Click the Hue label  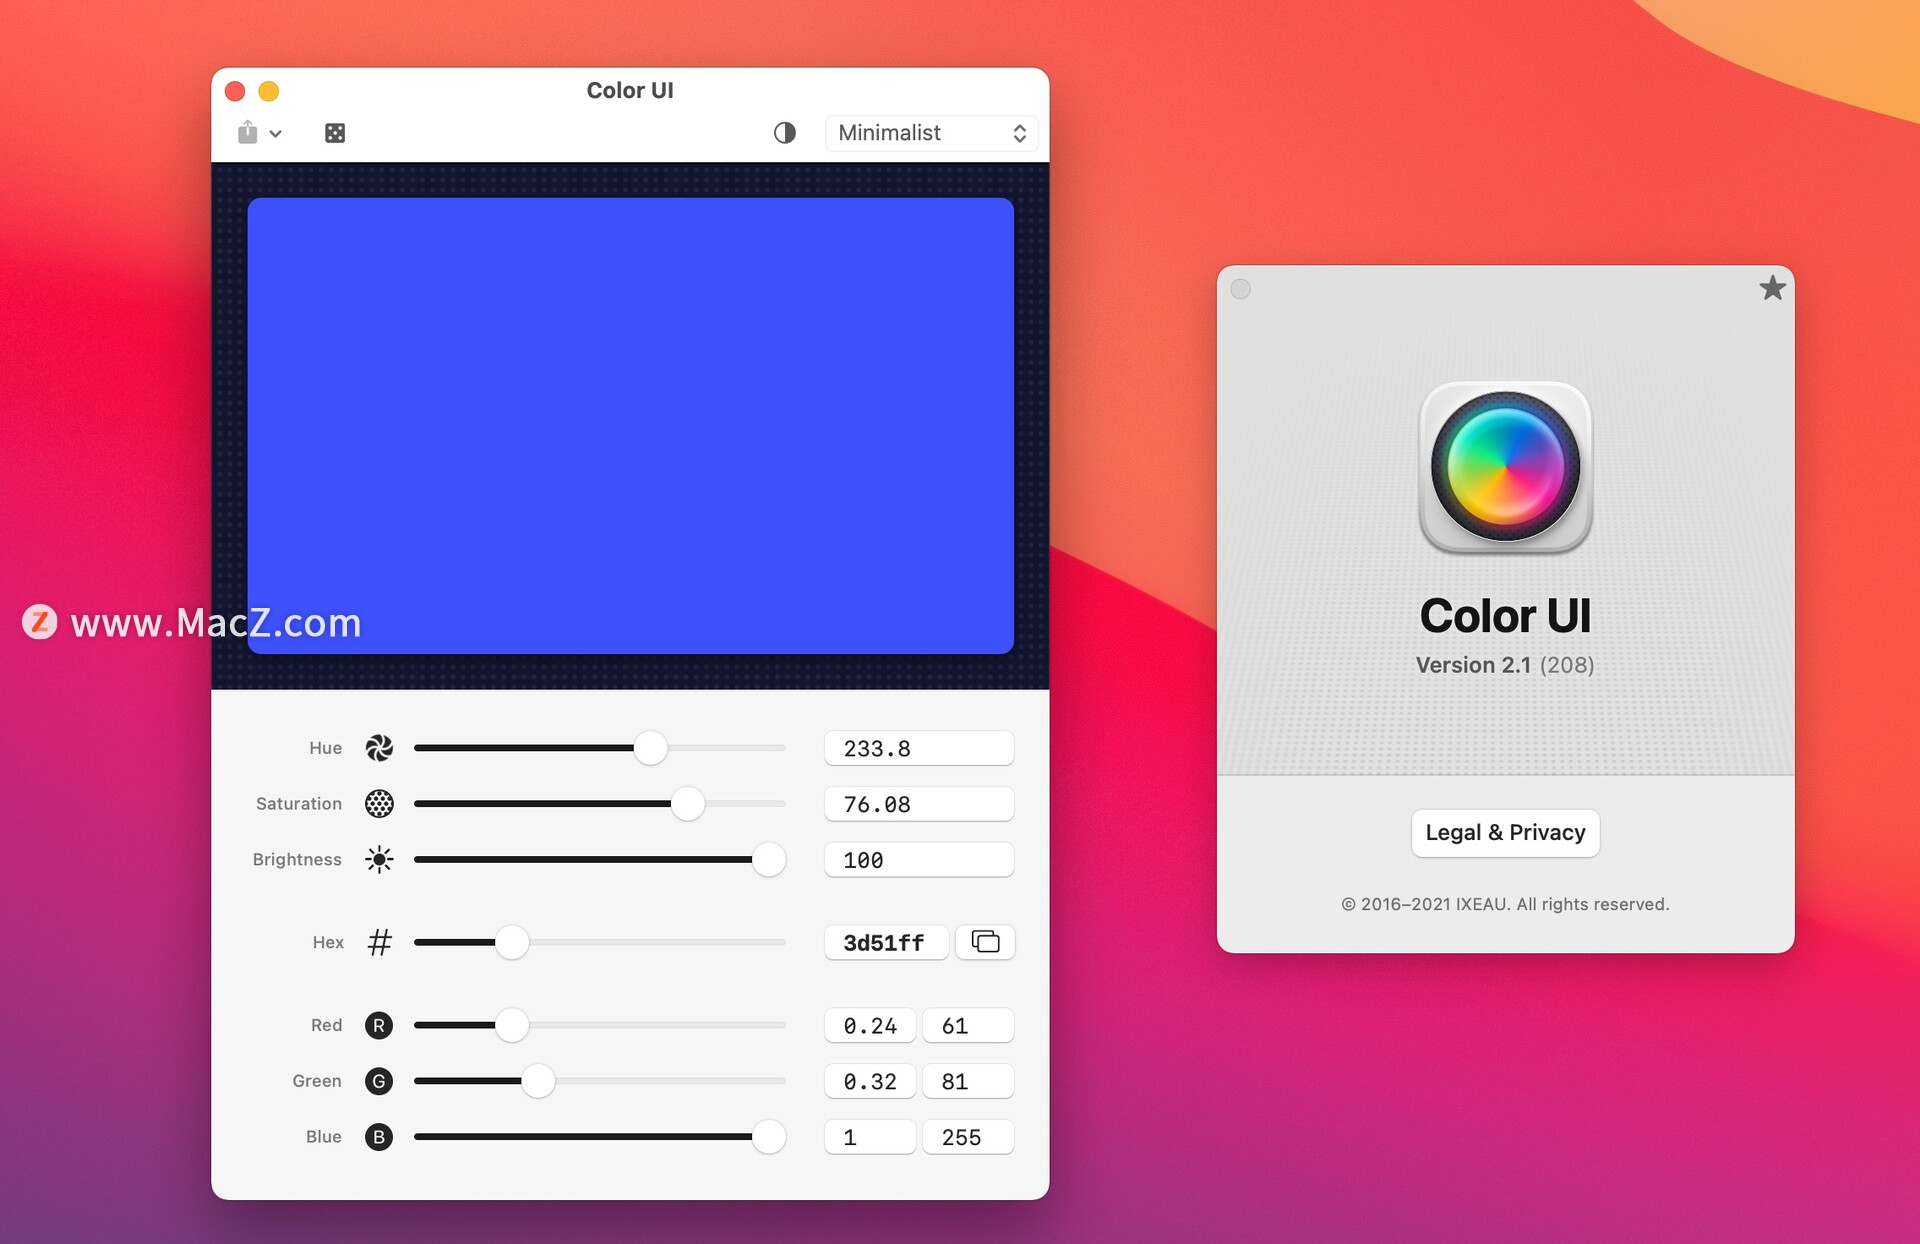[x=325, y=748]
